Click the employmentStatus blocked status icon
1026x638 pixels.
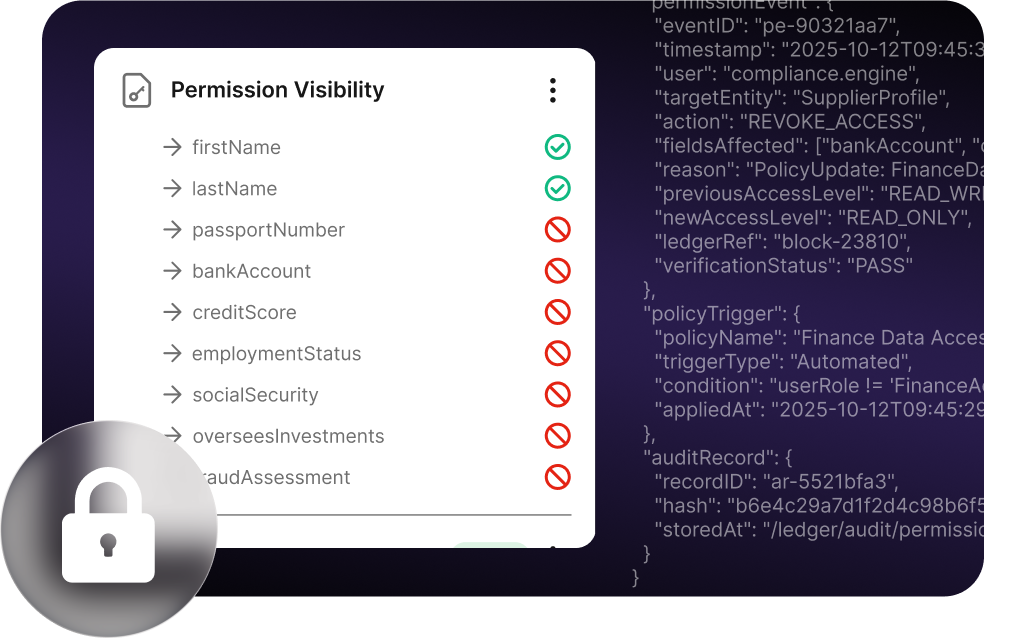pos(557,353)
